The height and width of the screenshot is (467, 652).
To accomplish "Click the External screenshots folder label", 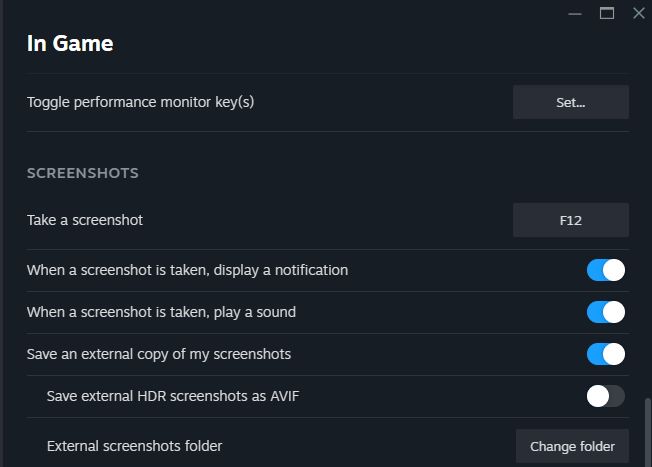I will [134, 446].
